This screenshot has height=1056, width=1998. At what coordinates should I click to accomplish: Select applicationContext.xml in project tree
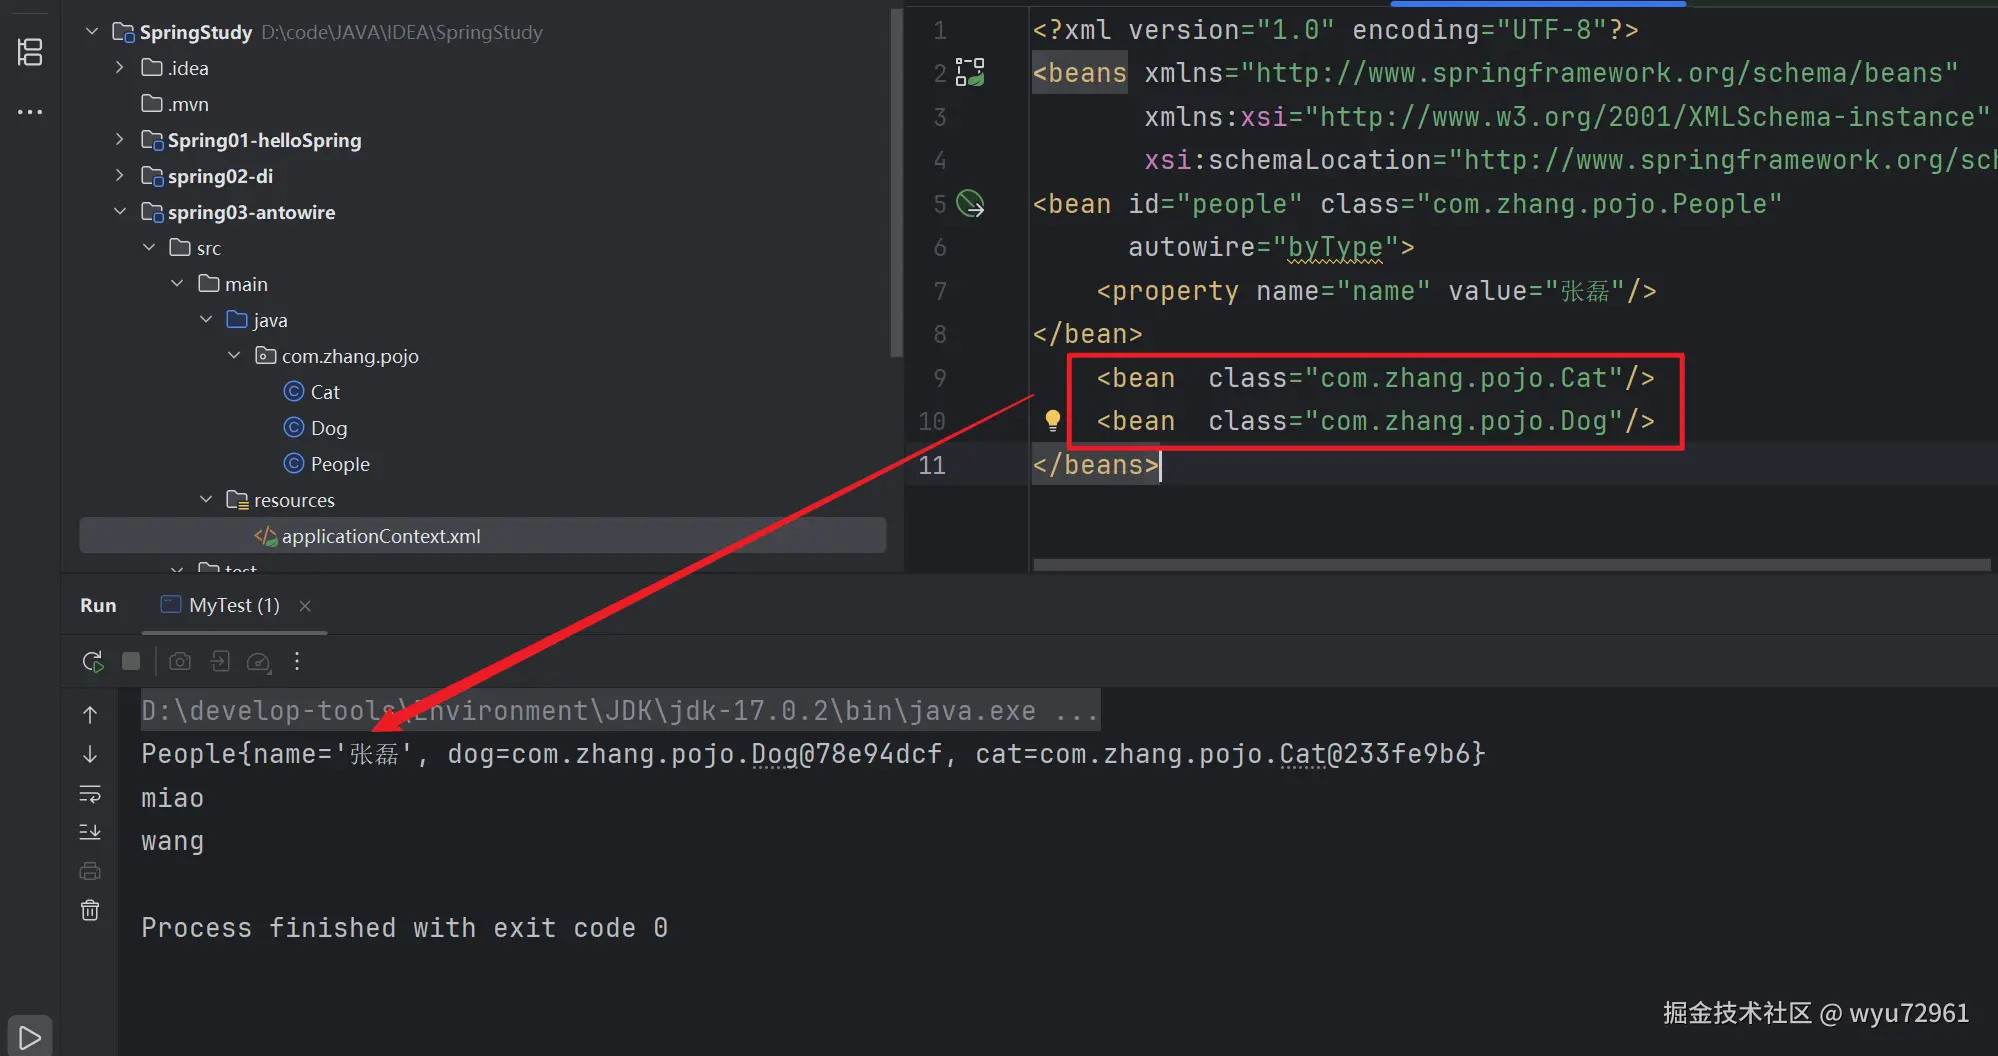(x=483, y=536)
